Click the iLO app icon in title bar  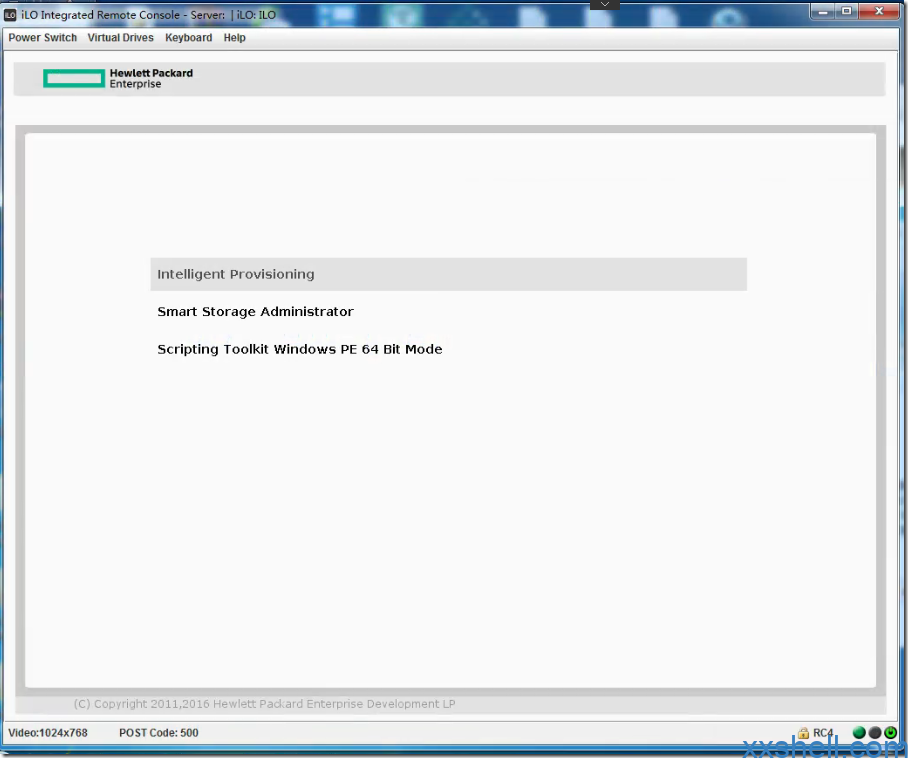(10, 15)
